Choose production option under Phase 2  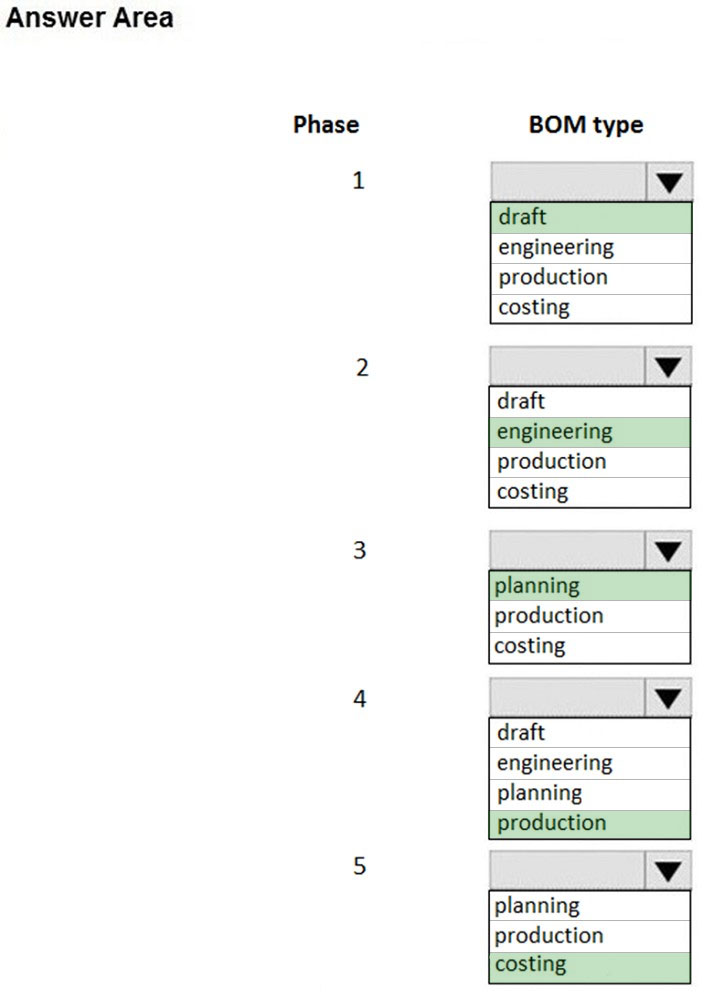(589, 462)
